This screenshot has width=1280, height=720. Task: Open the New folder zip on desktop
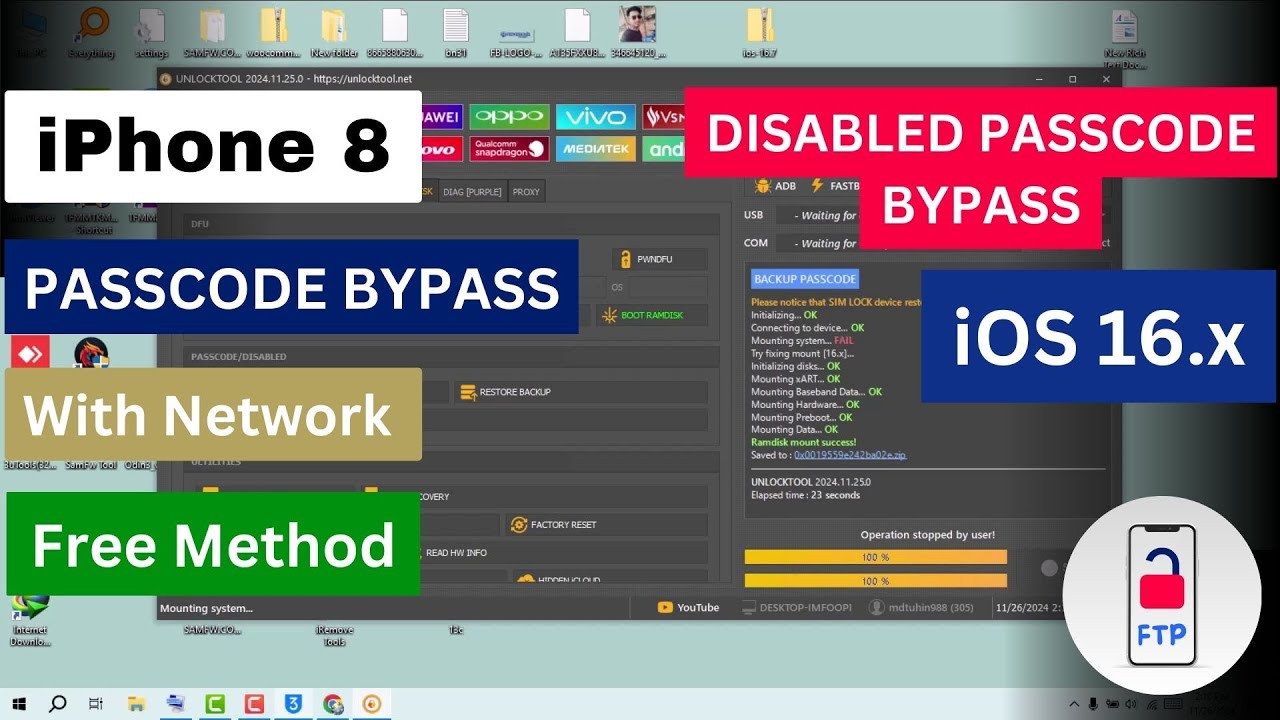(x=333, y=32)
